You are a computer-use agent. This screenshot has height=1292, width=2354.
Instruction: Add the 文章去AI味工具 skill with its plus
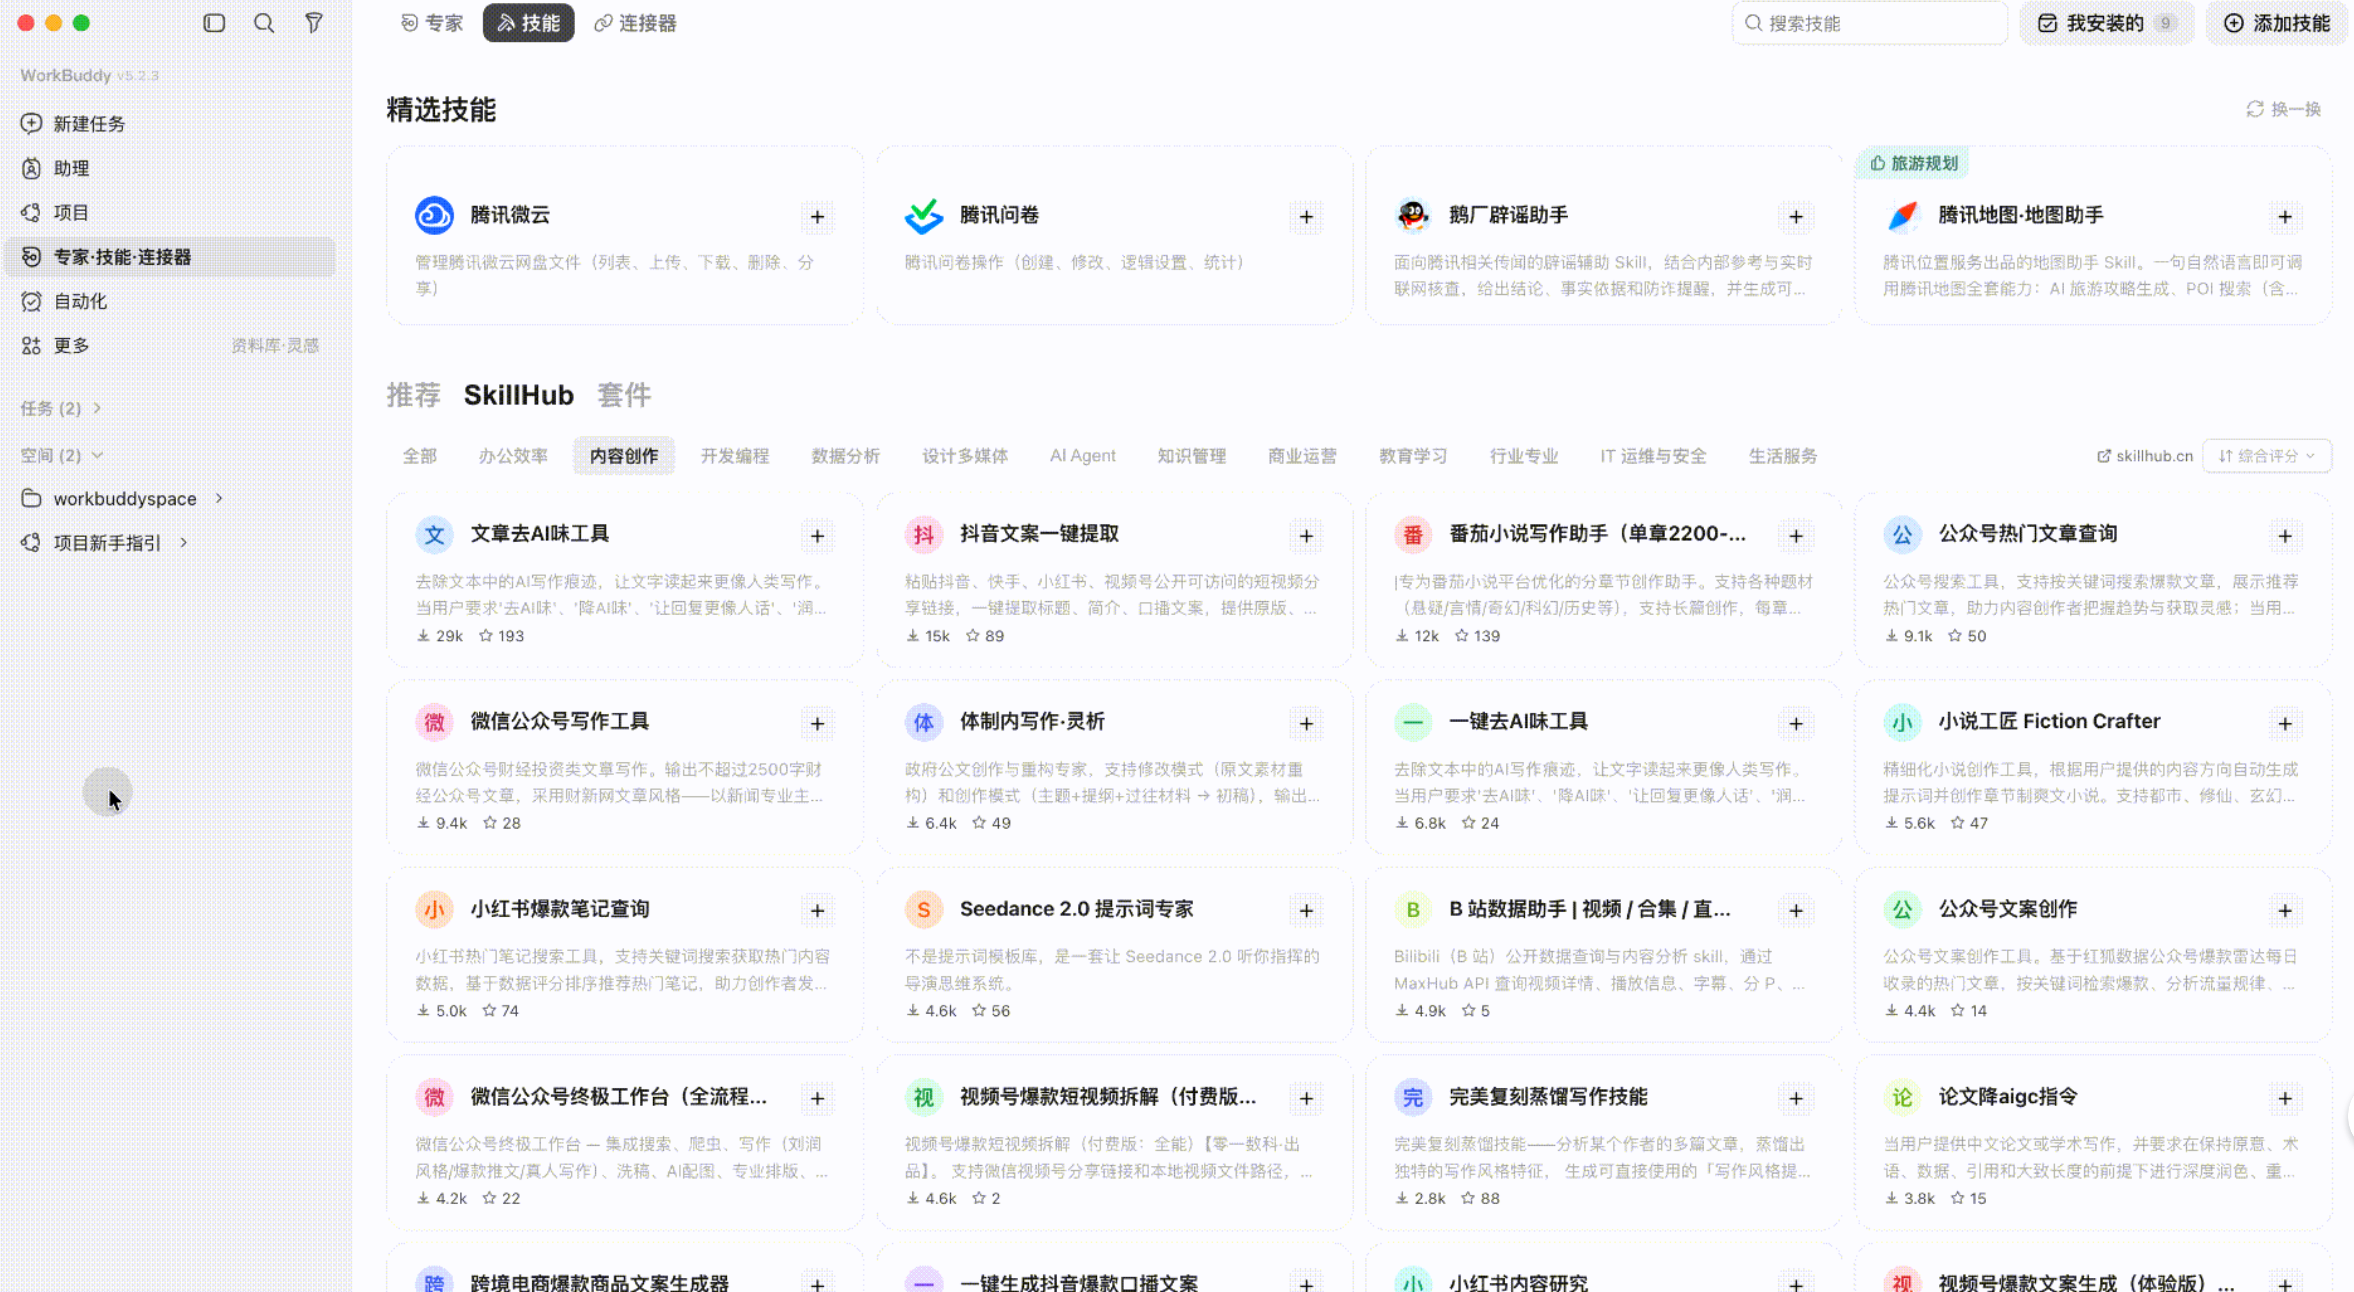[x=817, y=536]
